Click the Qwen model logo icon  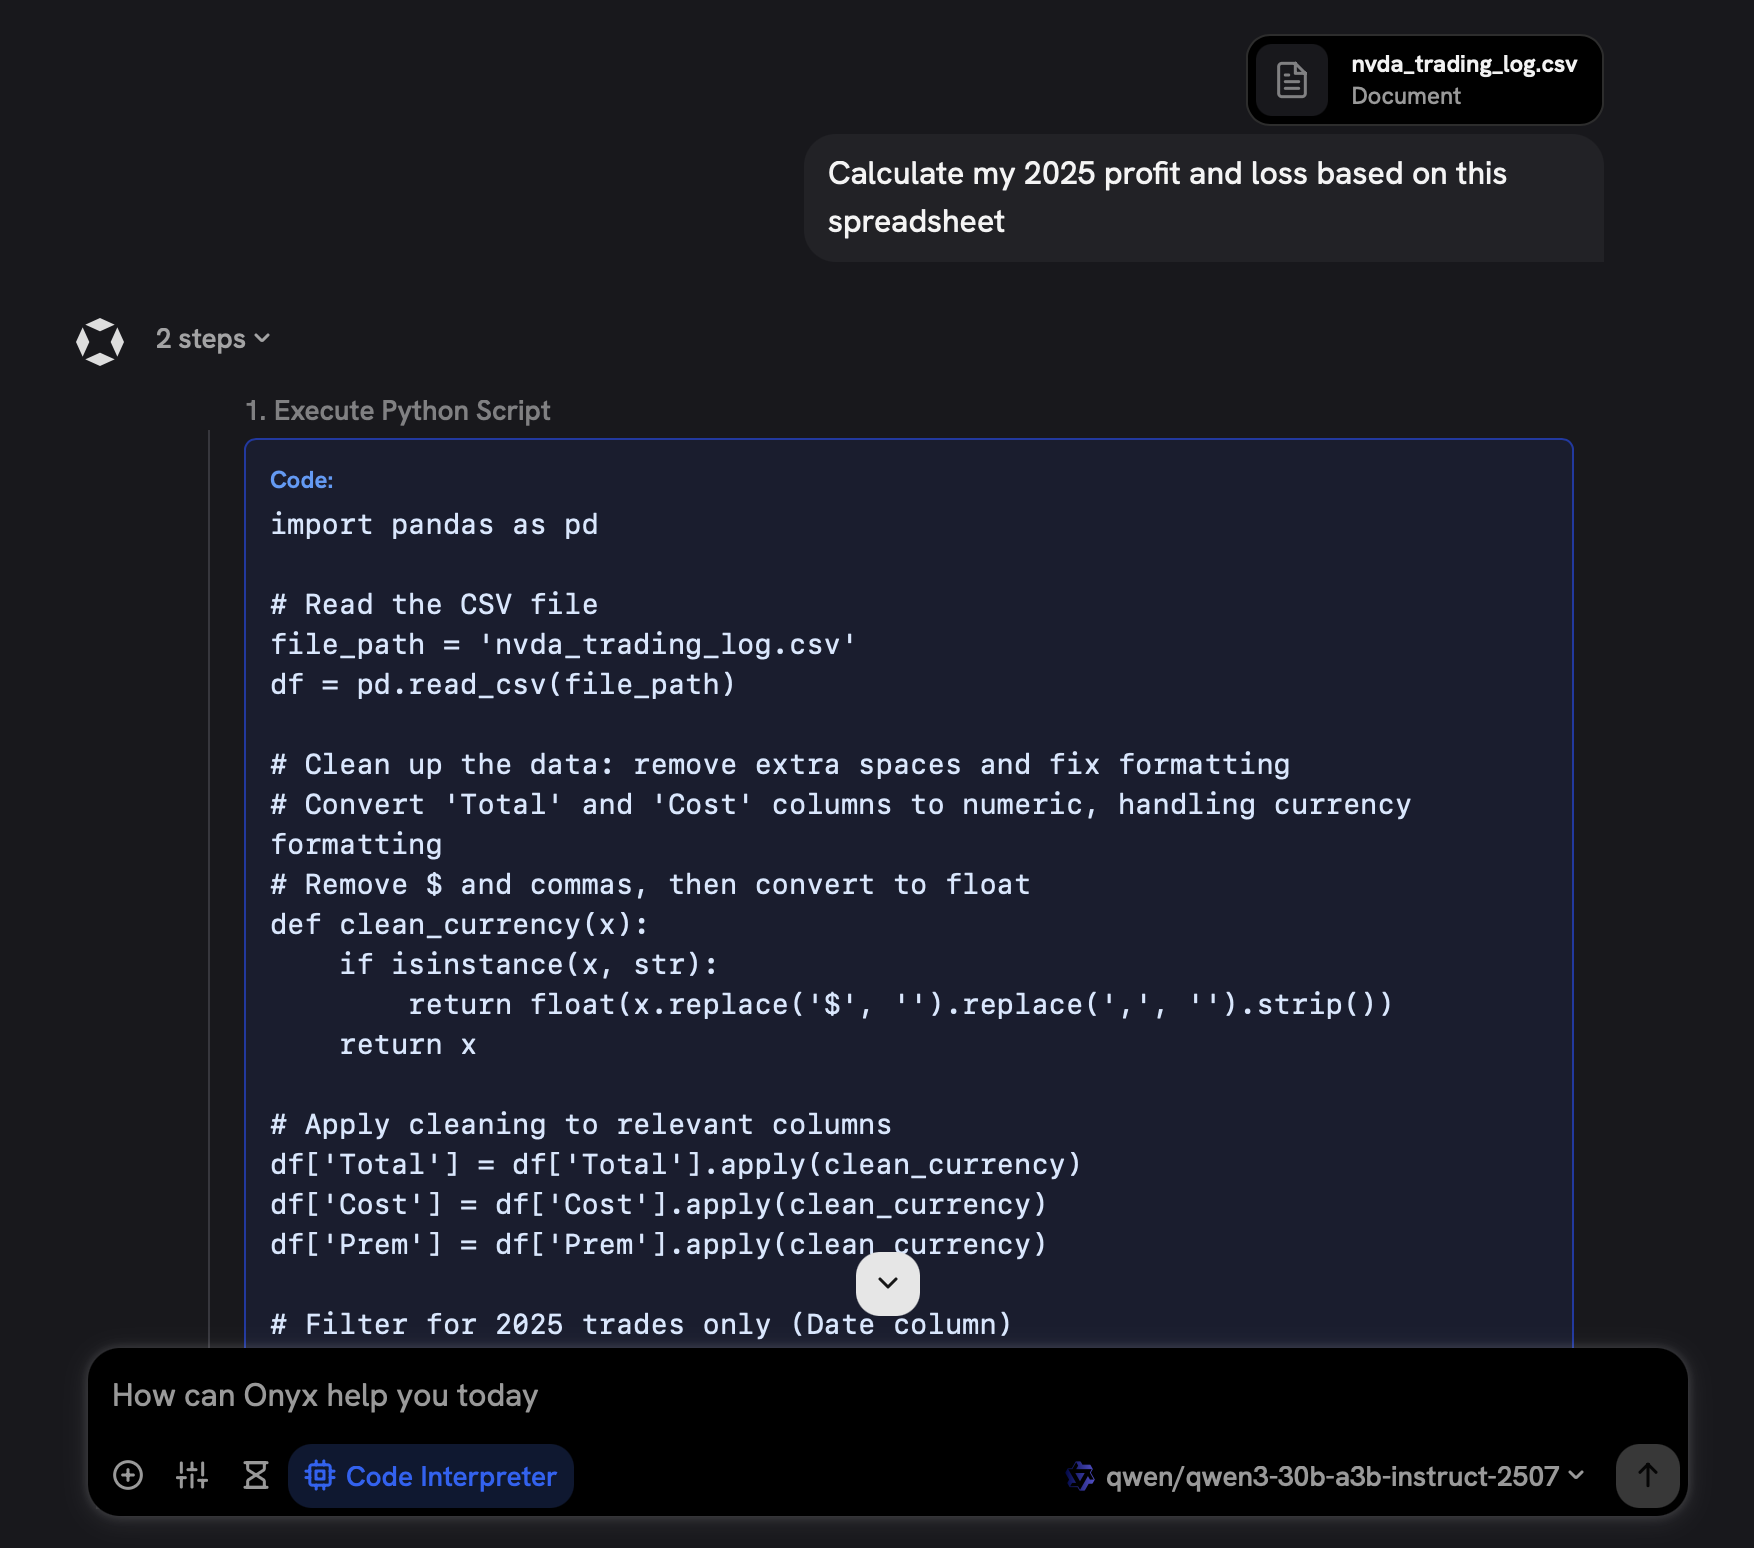pos(1082,1476)
